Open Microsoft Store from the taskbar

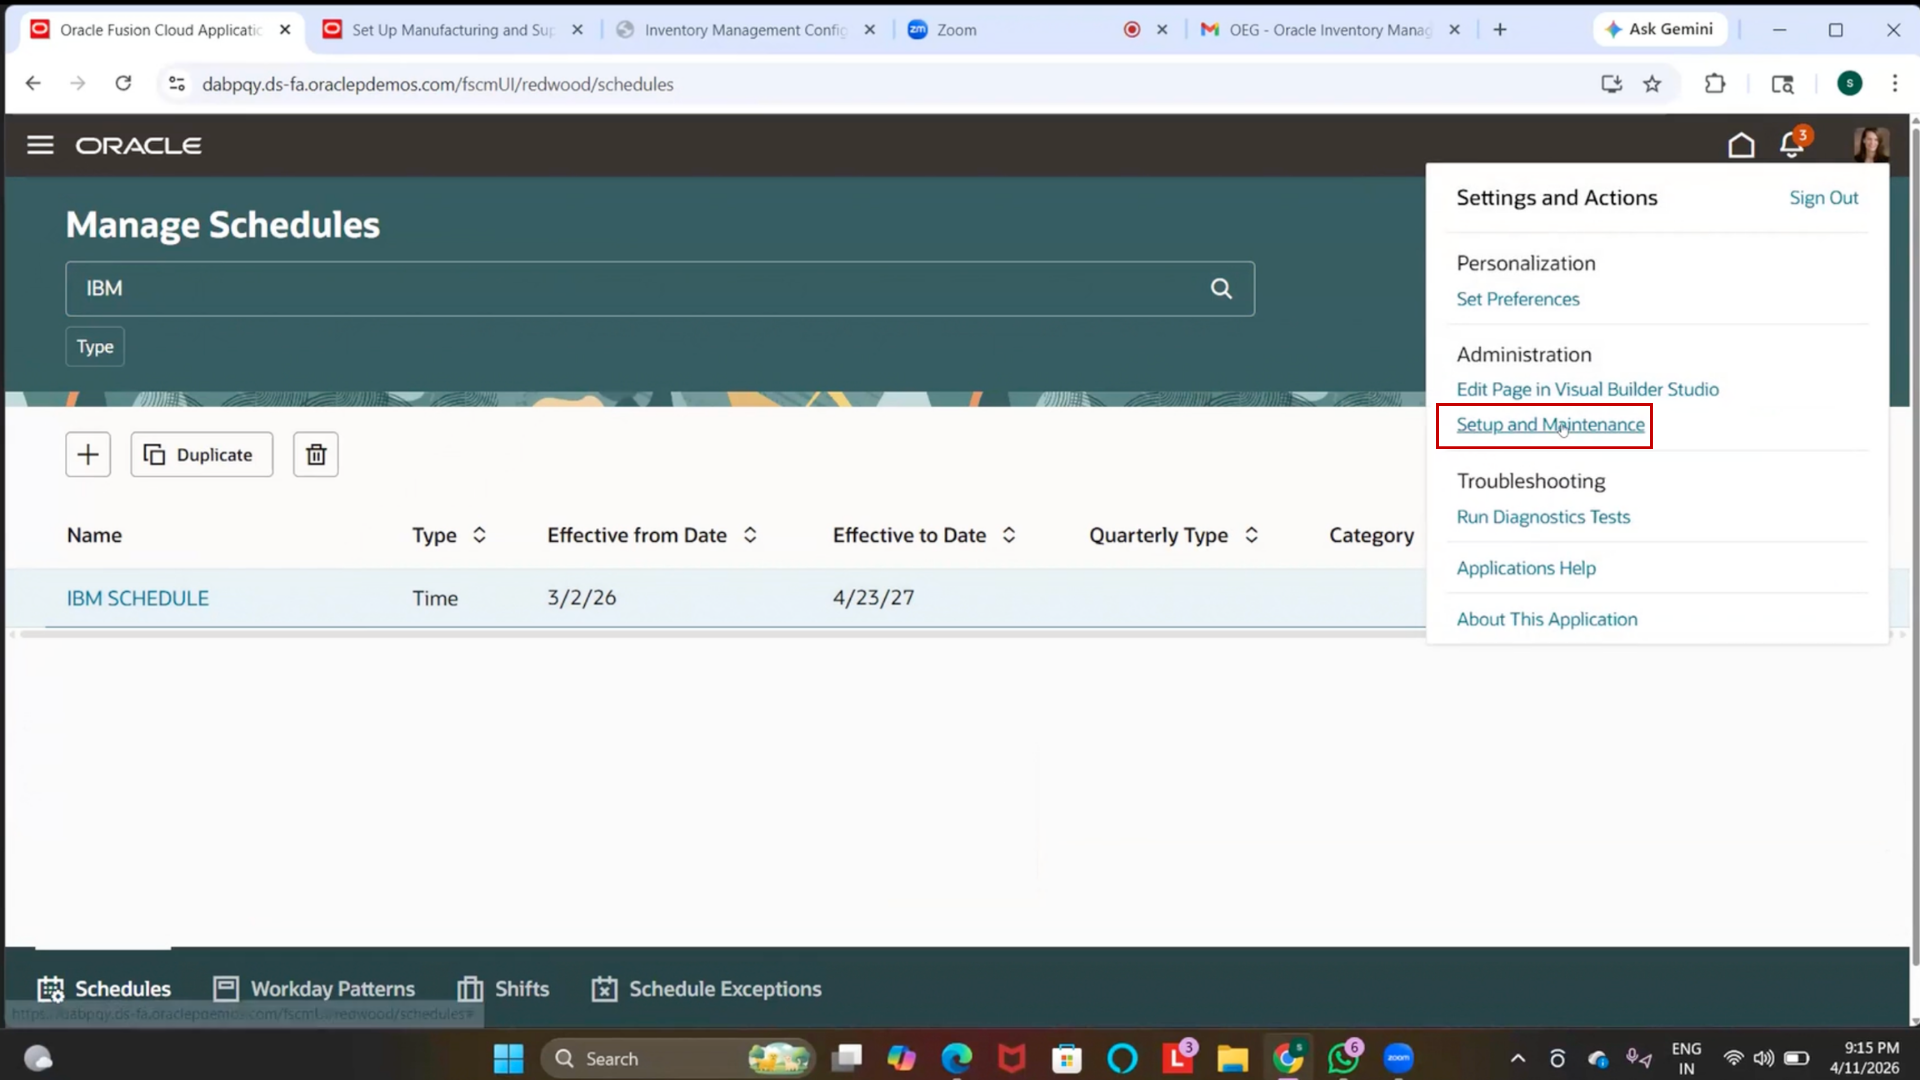1067,1058
